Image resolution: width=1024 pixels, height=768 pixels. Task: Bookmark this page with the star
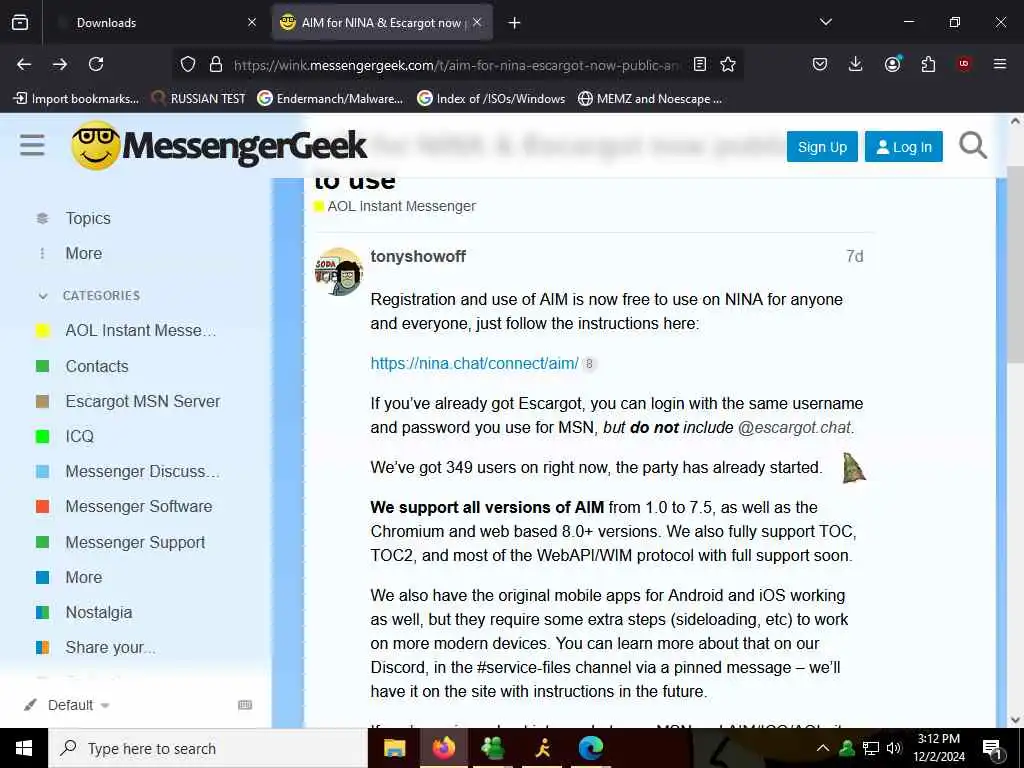click(728, 64)
